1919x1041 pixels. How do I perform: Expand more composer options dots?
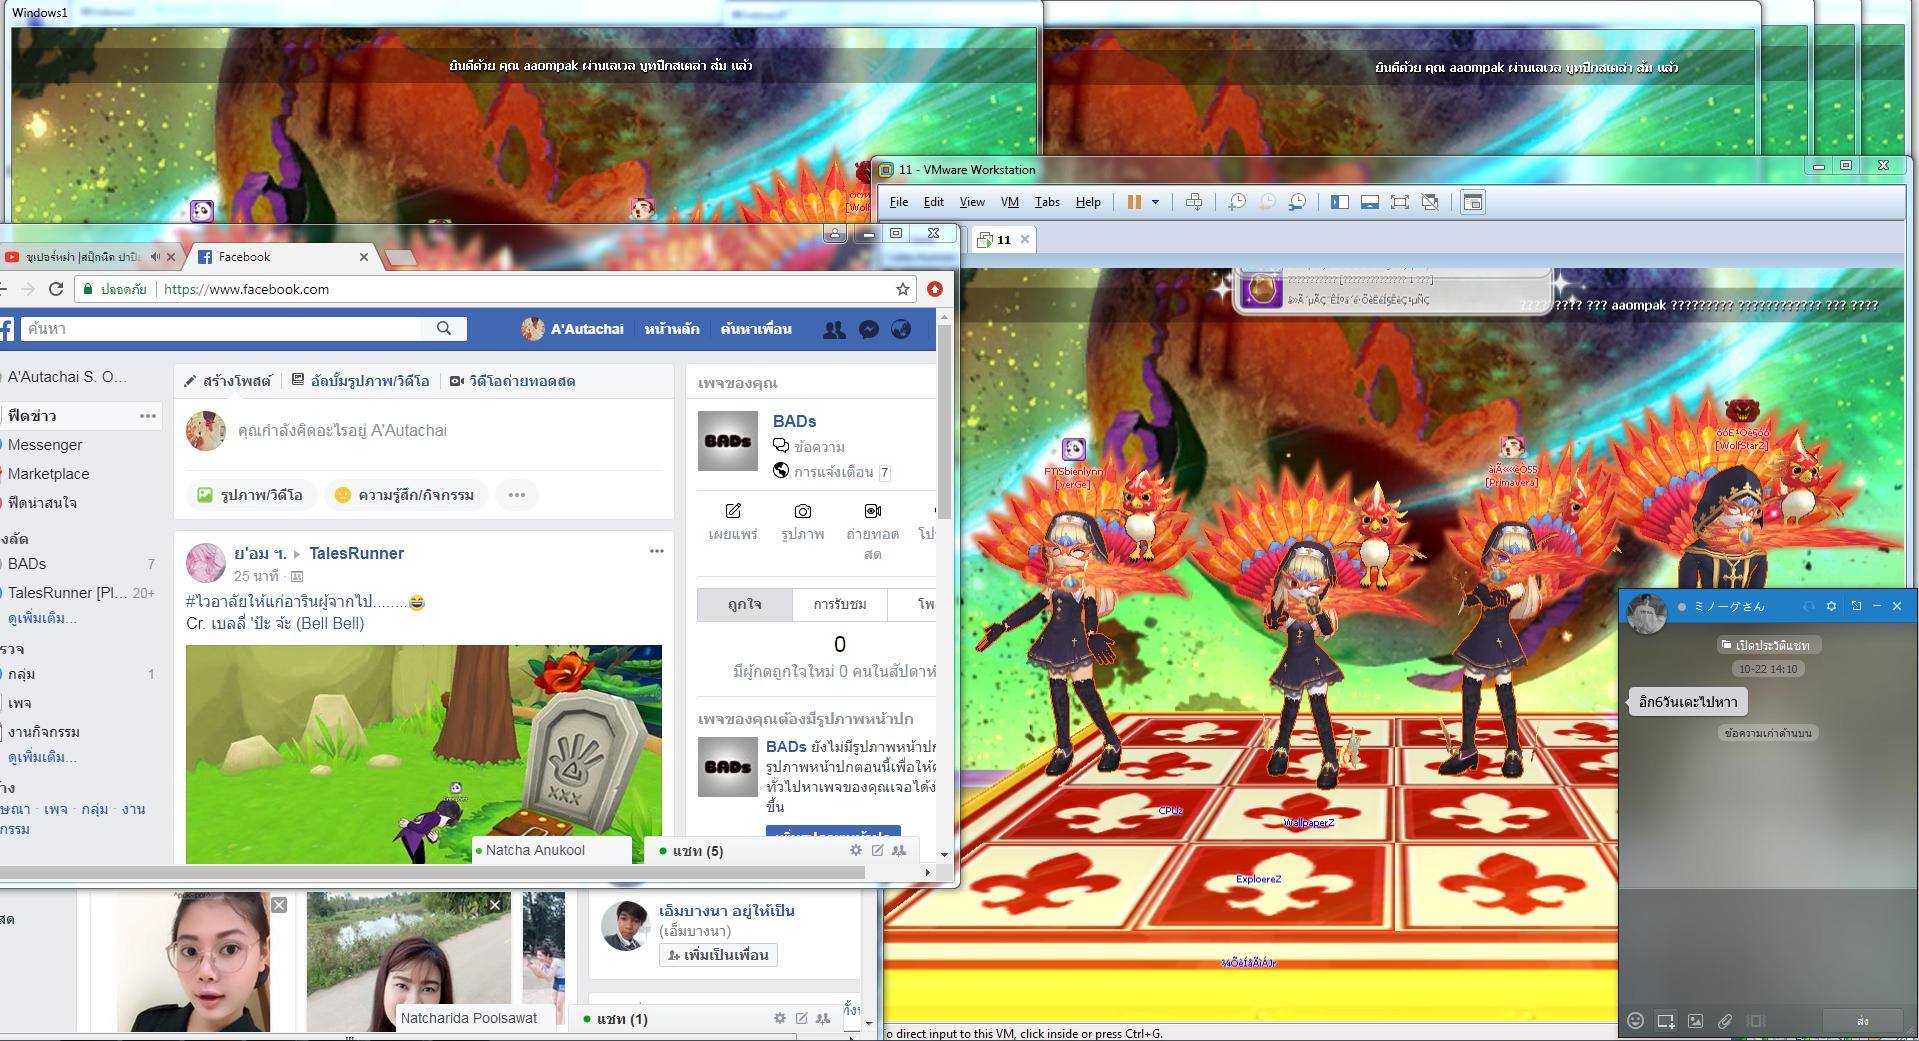[x=517, y=495]
